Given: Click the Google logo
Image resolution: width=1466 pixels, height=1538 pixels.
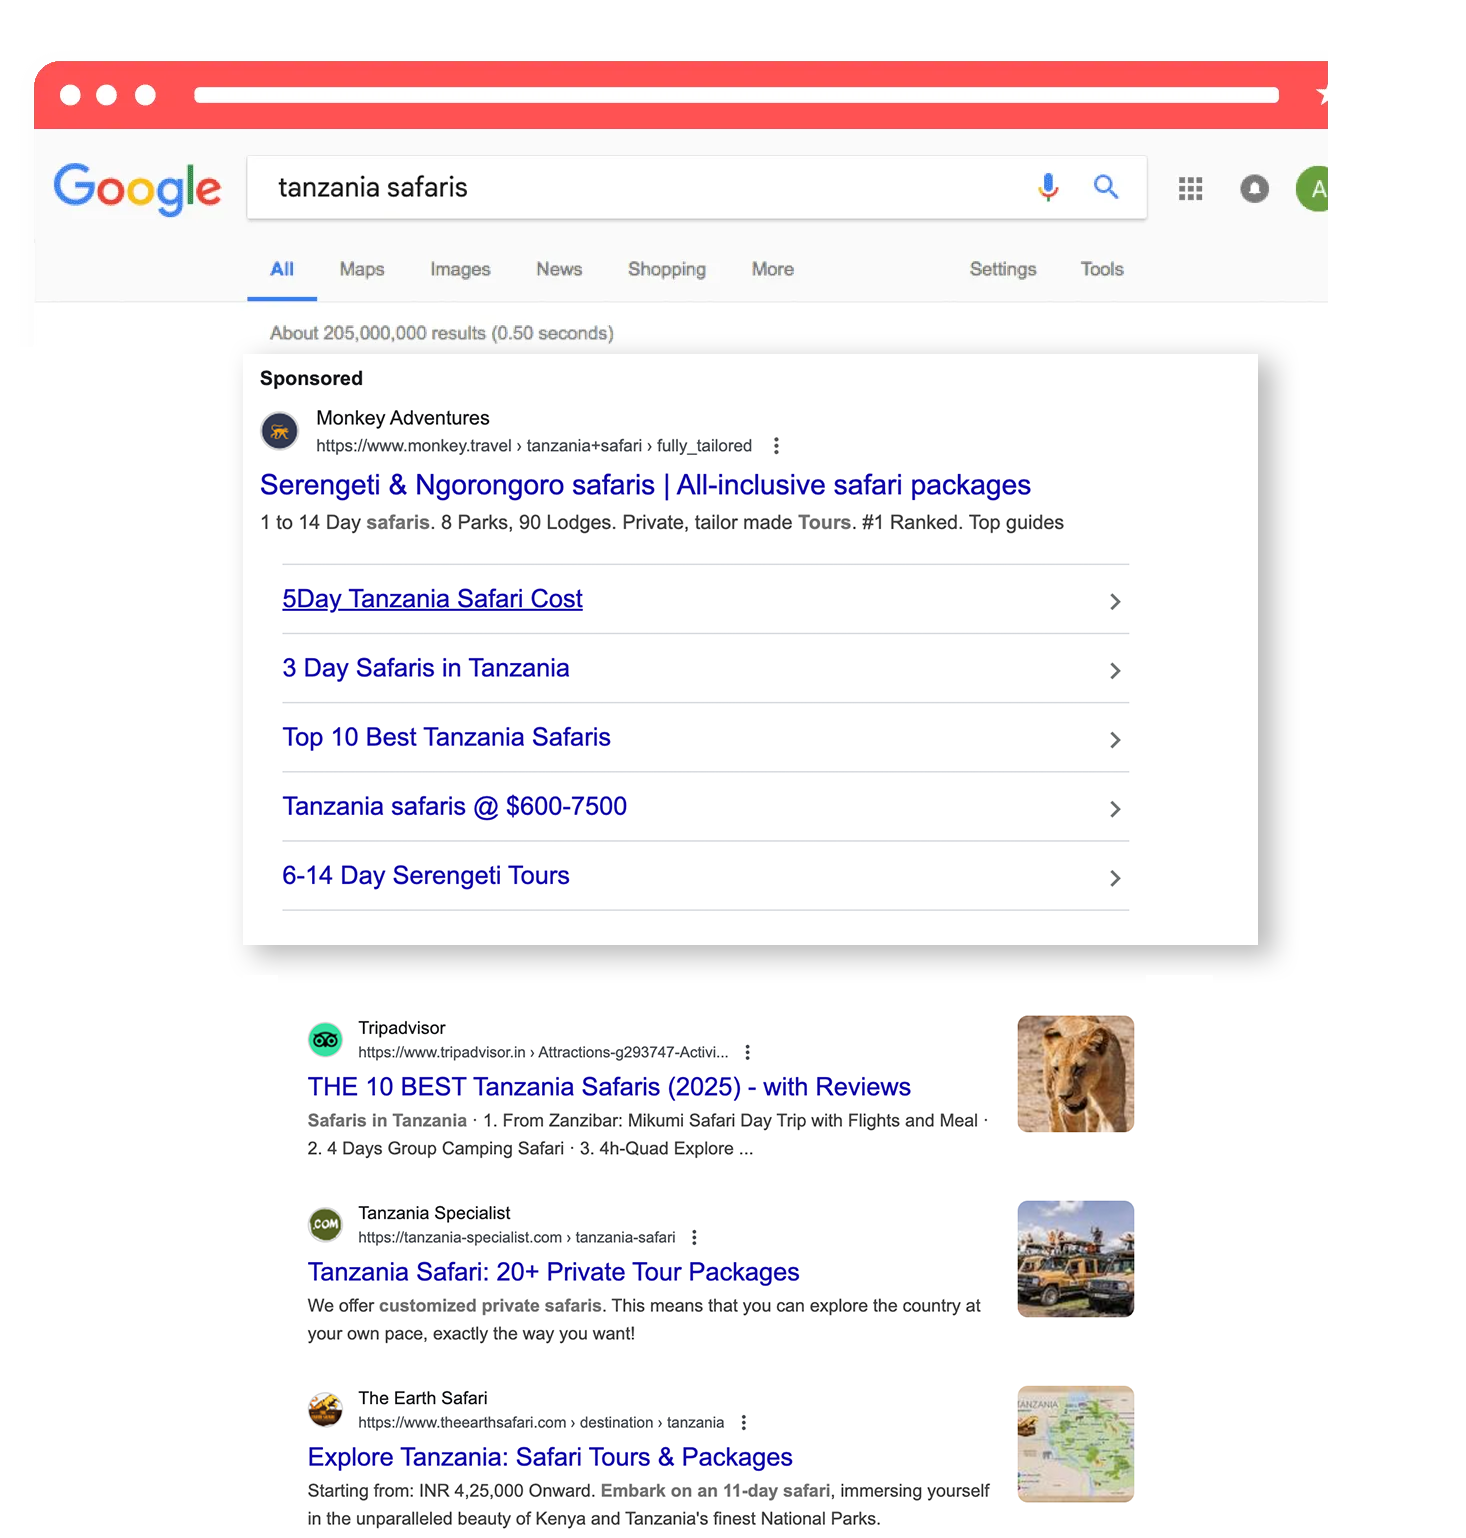Looking at the screenshot, I should click(x=137, y=188).
